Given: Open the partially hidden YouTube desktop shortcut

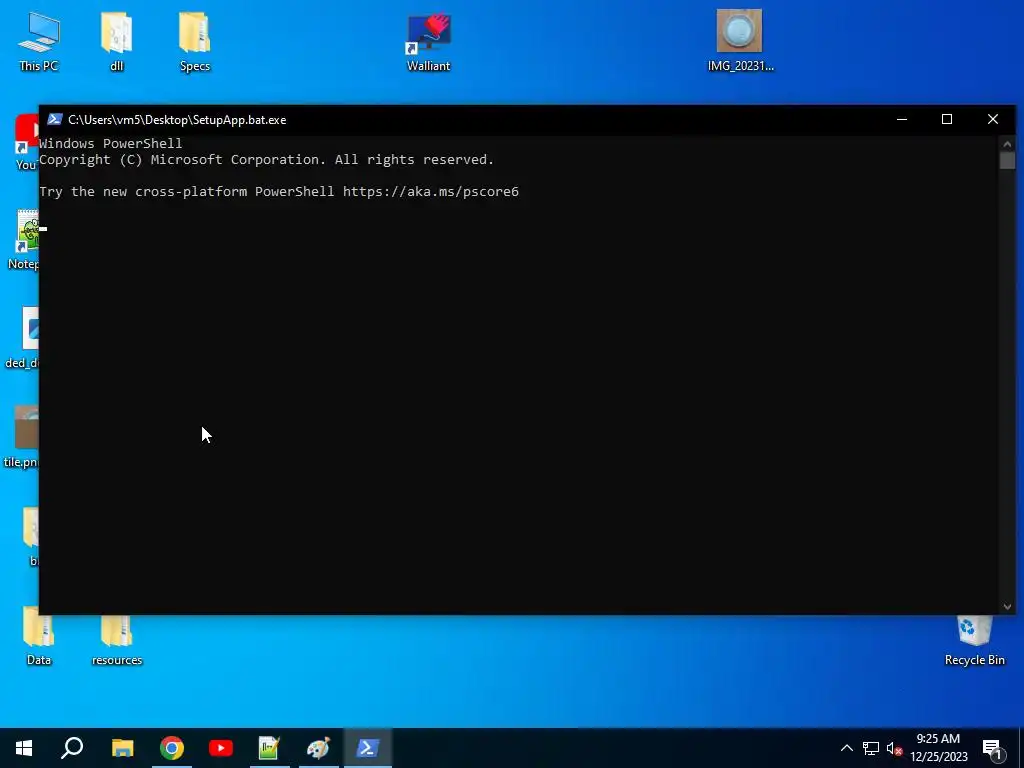Looking at the screenshot, I should [27, 142].
